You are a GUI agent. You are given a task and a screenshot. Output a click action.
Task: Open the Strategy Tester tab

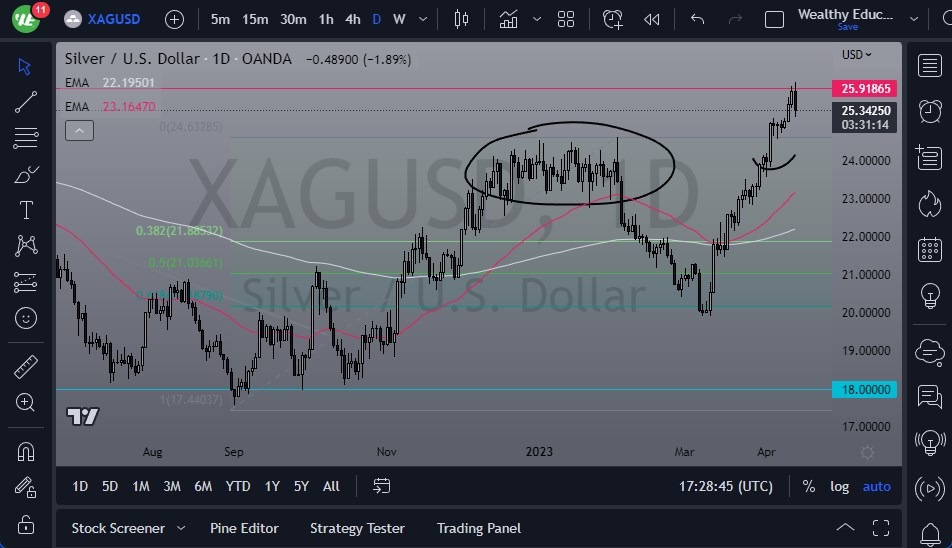click(357, 528)
